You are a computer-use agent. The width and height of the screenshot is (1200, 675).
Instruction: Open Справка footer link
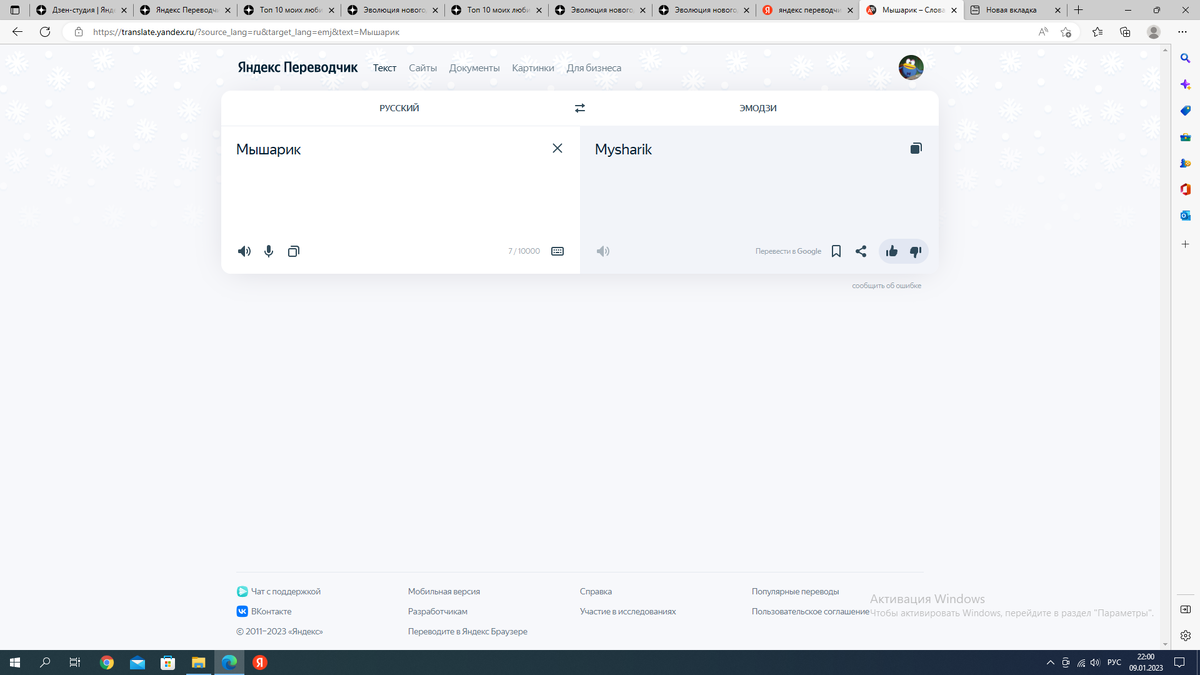pos(596,591)
